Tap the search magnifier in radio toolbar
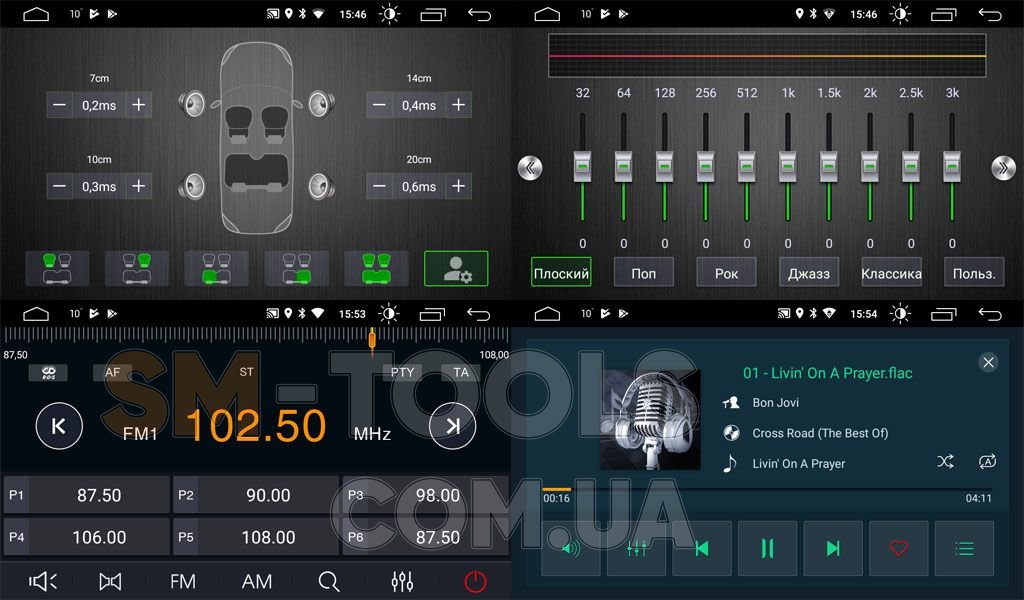The height and width of the screenshot is (600, 1024). tap(329, 581)
